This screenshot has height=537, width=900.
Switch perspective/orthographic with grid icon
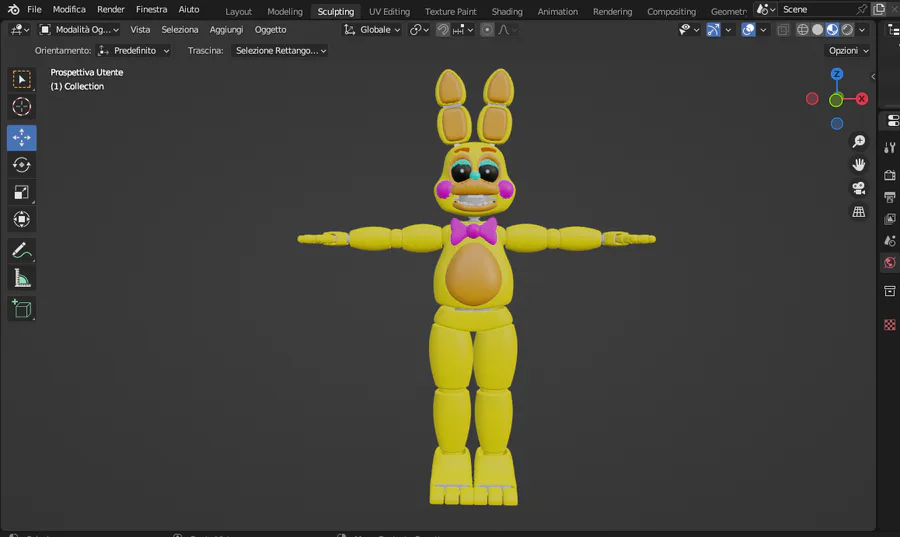(x=859, y=212)
